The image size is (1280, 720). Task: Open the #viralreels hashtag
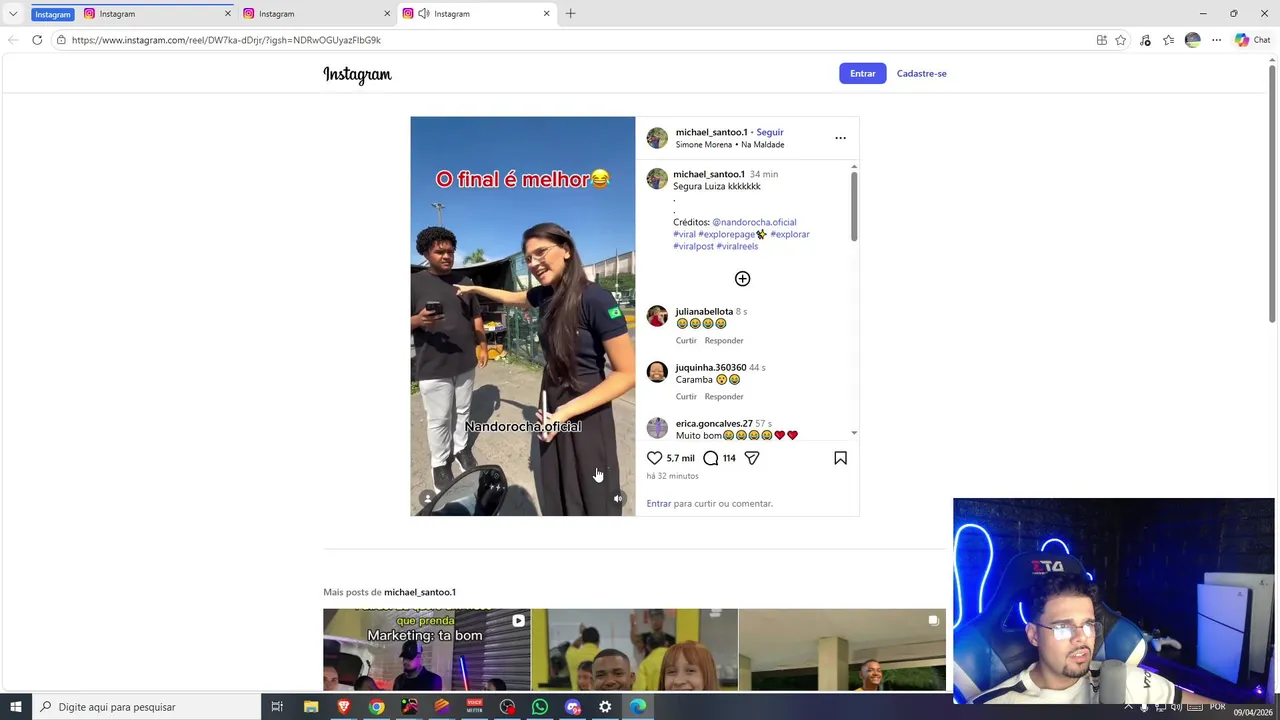click(737, 246)
